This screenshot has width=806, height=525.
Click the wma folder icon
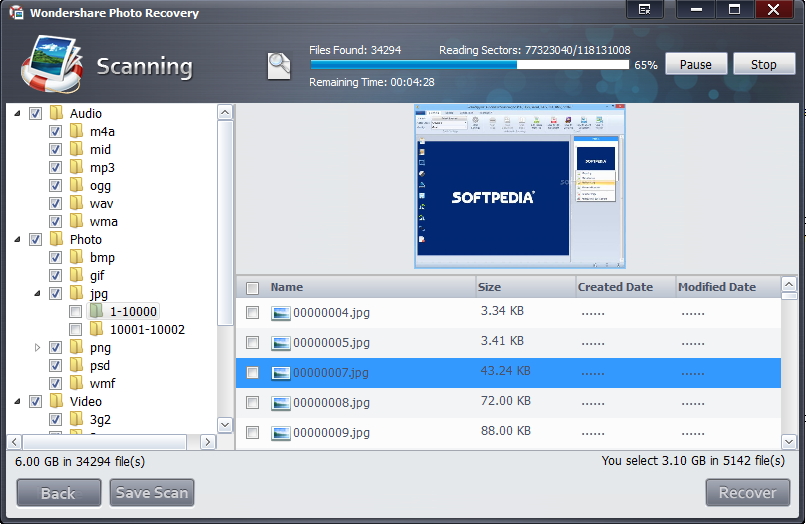click(x=77, y=221)
